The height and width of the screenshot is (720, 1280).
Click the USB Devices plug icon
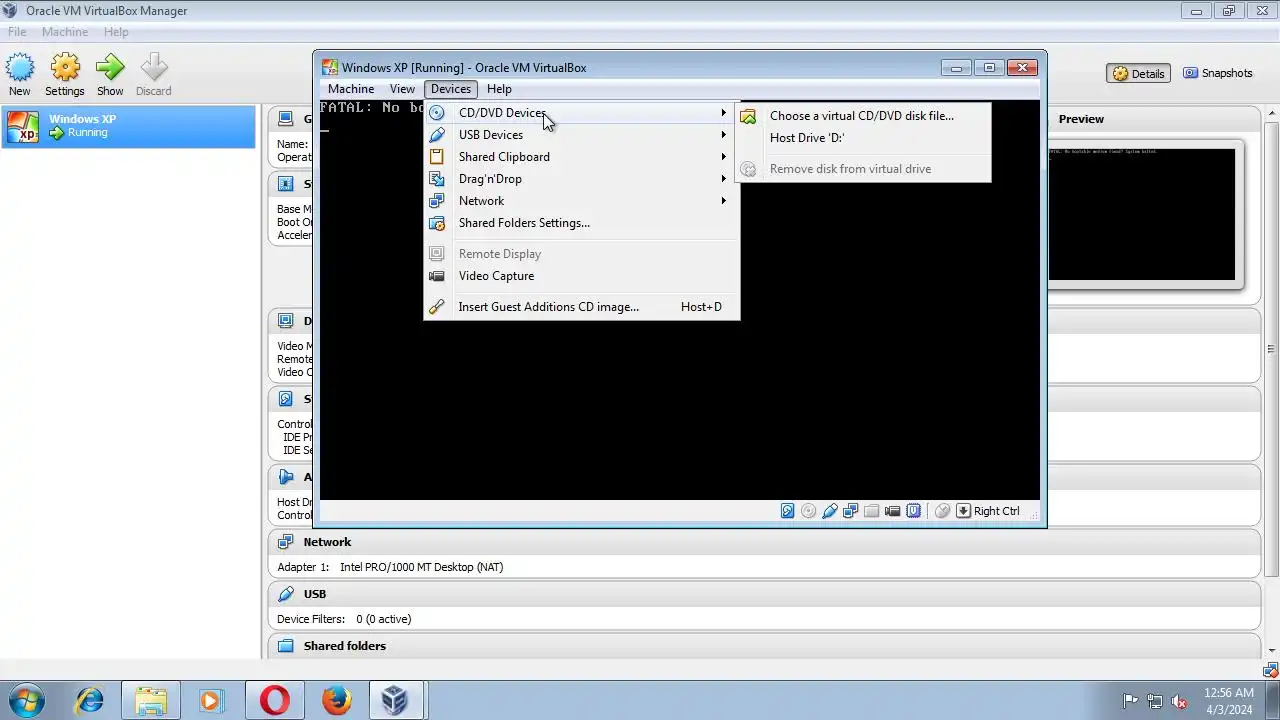pos(437,135)
